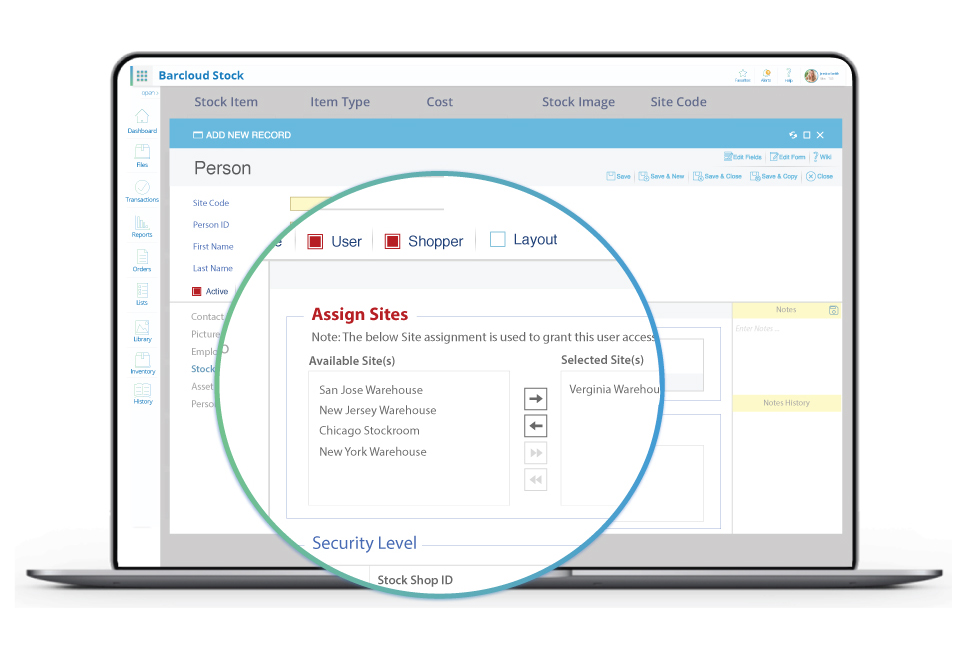Viewport: 977px width, 651px height.
Task: Expand the sidebar with the open link
Action: click(x=150, y=93)
